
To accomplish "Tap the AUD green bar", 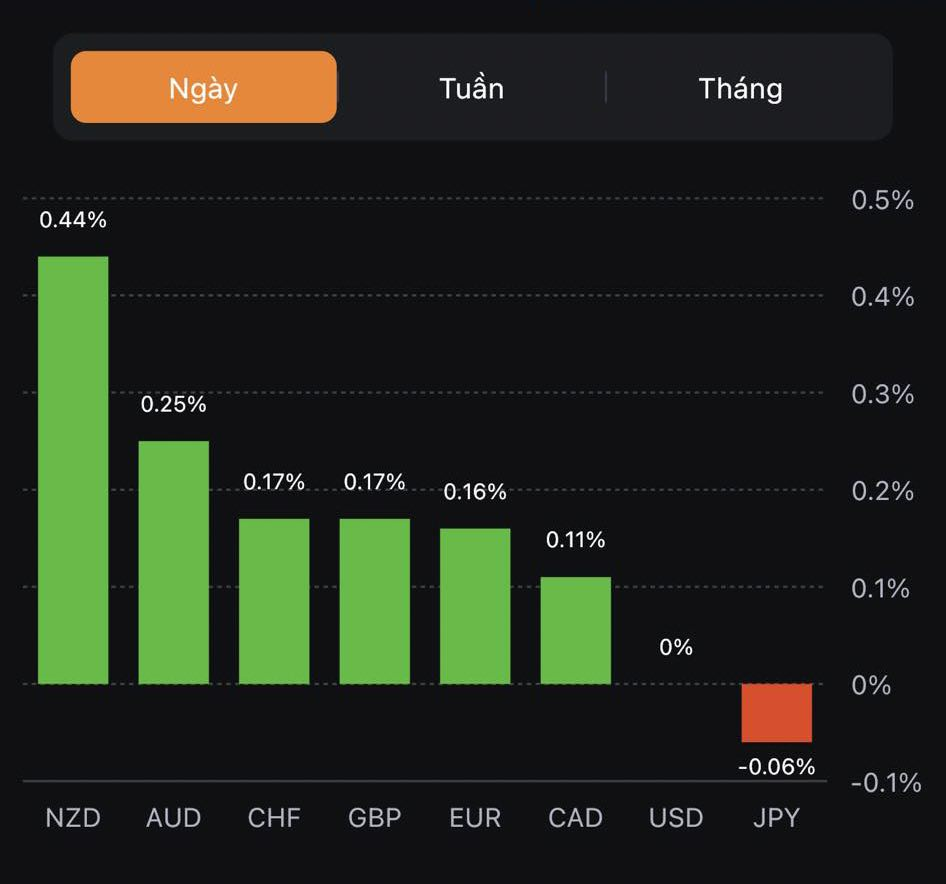I will pos(174,562).
